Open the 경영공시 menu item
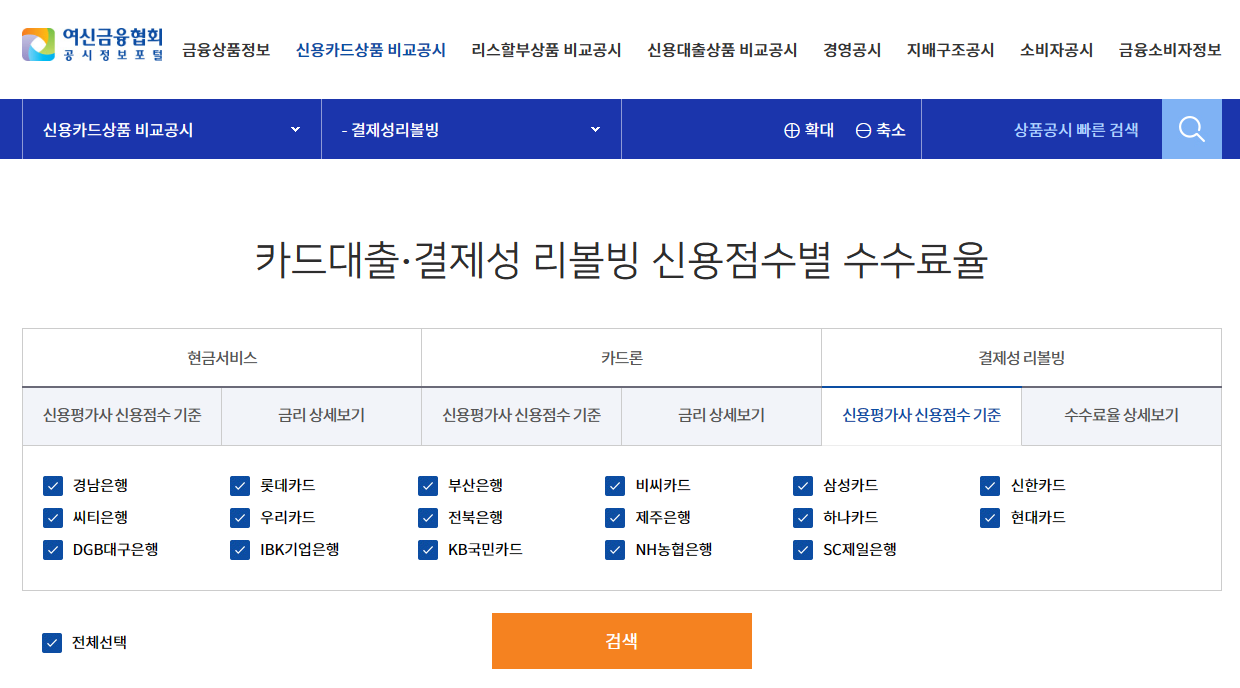1240x688 pixels. pyautogui.click(x=851, y=47)
